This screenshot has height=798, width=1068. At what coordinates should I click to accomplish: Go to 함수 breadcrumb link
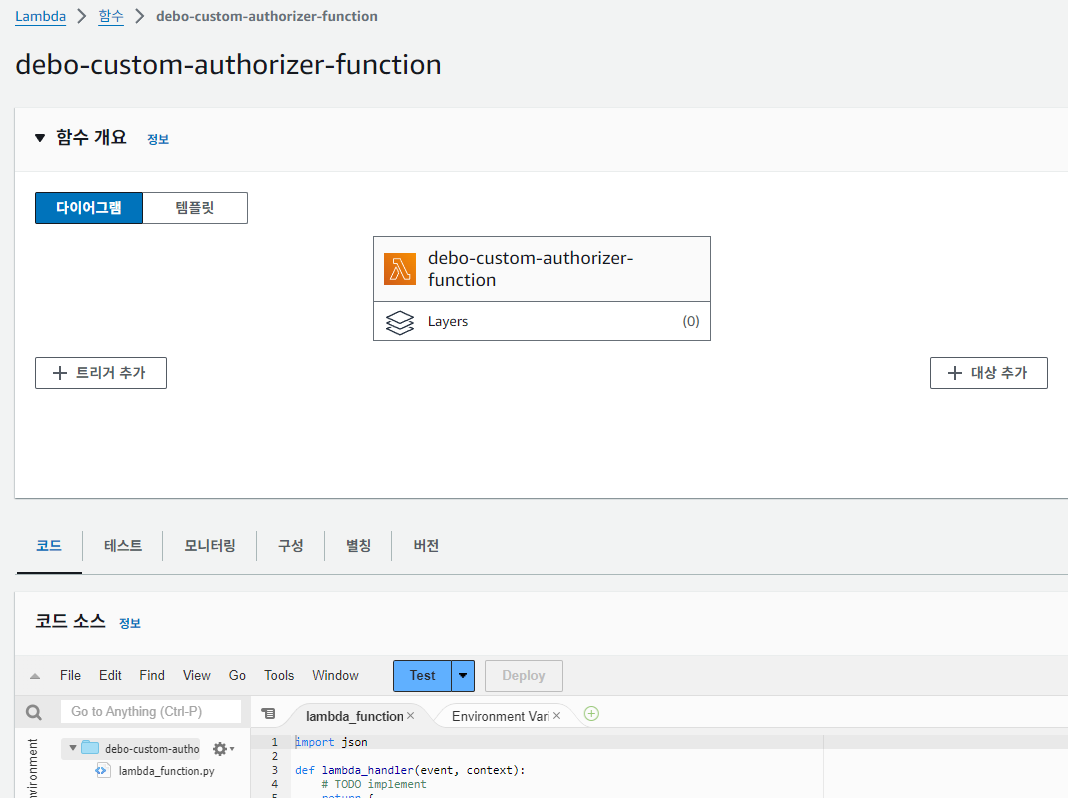(x=111, y=16)
